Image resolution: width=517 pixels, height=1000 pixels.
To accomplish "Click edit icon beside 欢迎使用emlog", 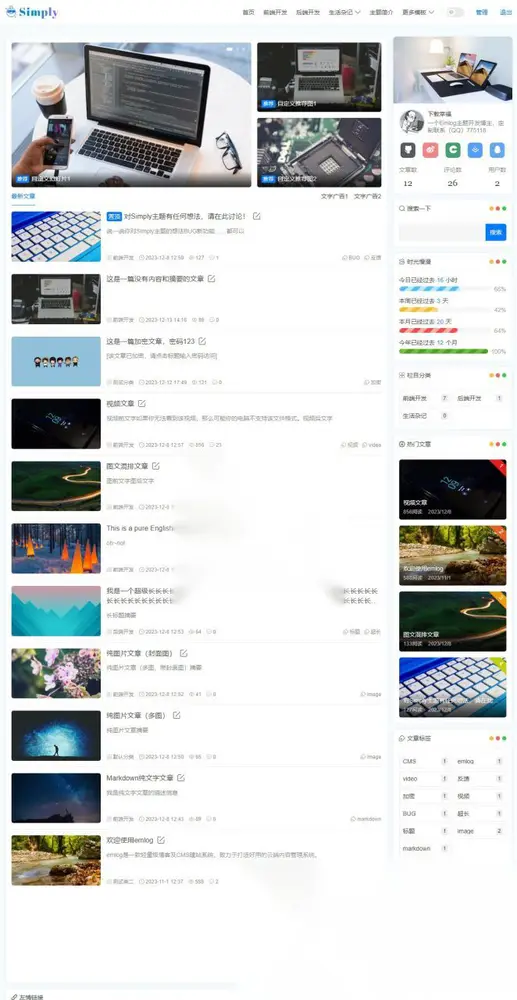I will pyautogui.click(x=161, y=840).
